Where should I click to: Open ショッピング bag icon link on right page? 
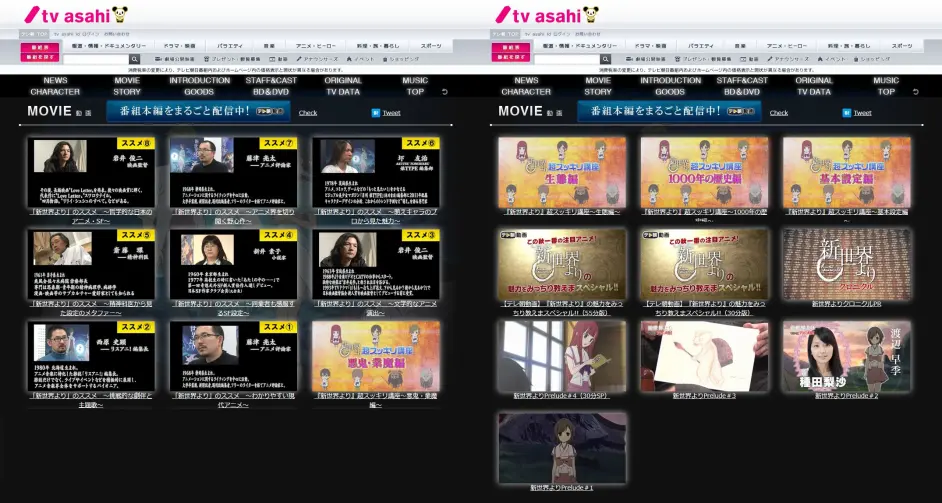point(872,59)
